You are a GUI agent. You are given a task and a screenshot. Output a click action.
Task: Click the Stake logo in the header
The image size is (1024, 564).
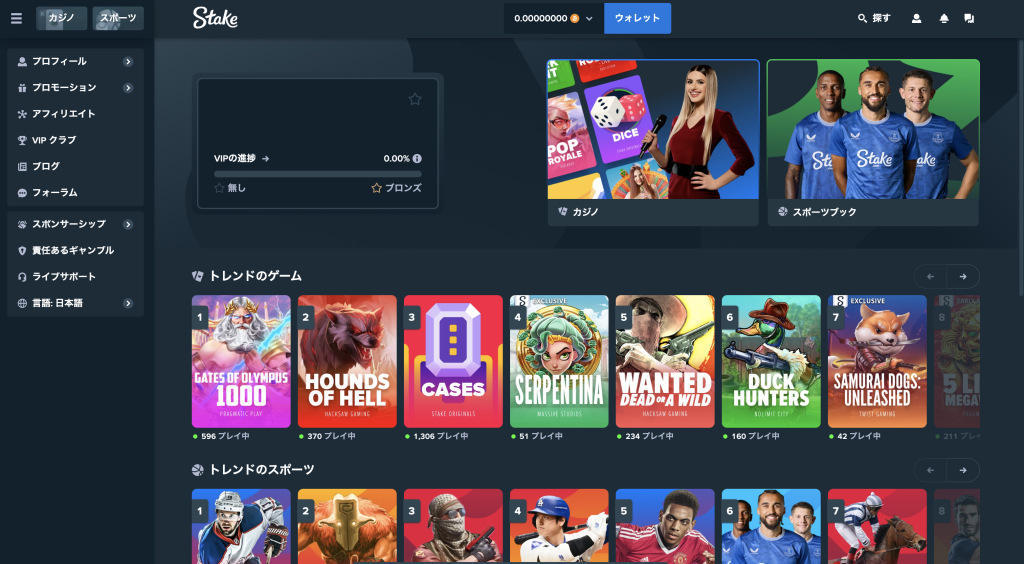[215, 18]
